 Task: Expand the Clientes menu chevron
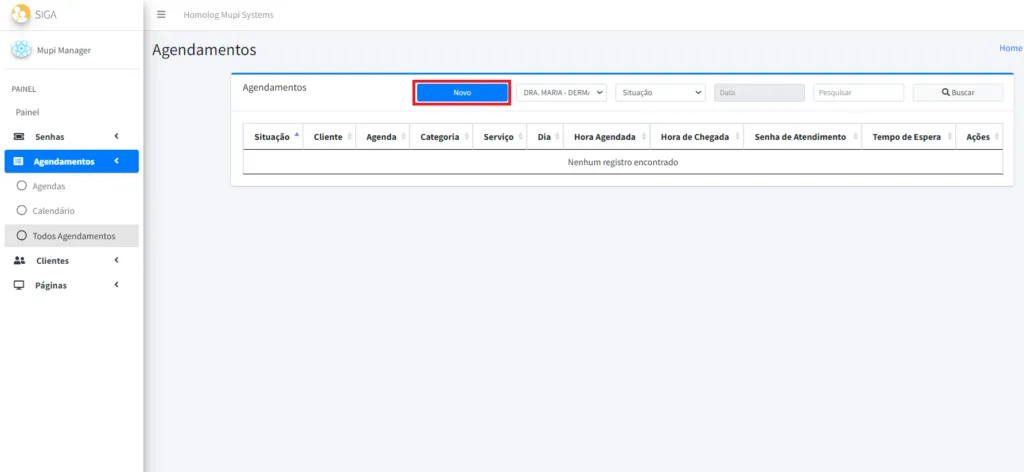pos(116,260)
